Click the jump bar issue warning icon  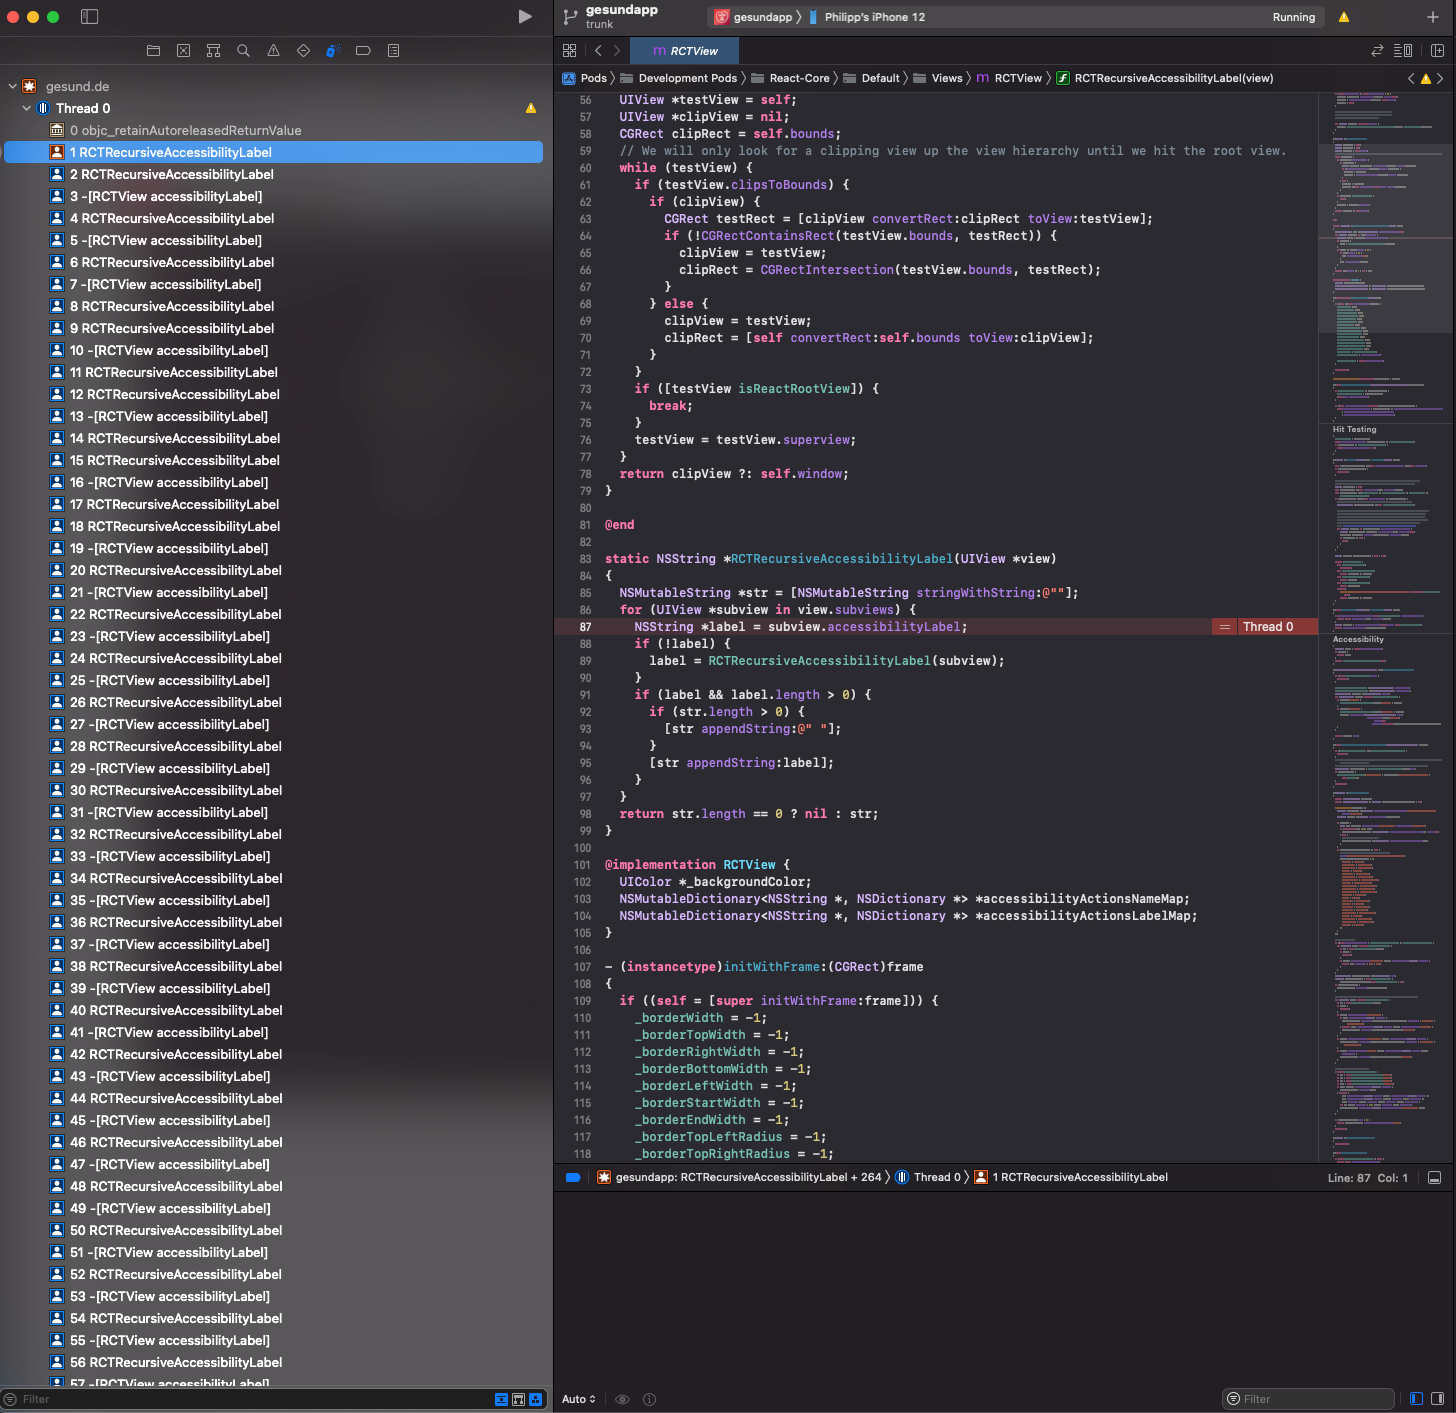click(x=1426, y=78)
